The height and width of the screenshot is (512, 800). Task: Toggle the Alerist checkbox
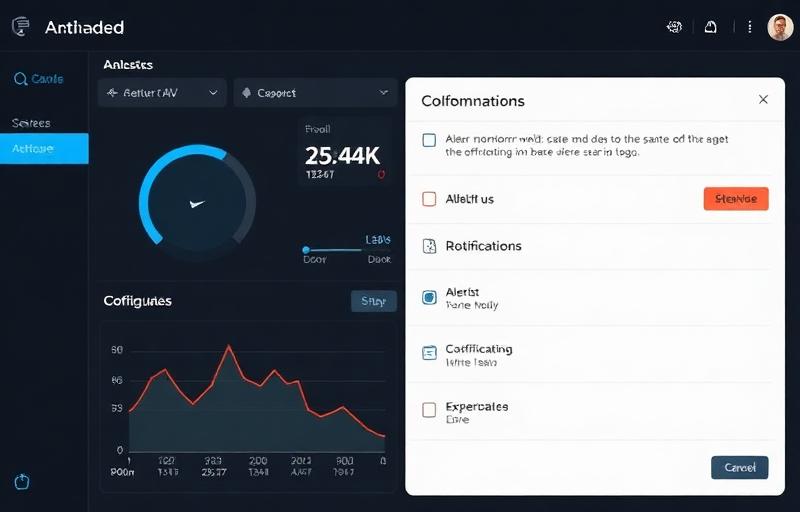click(x=429, y=297)
